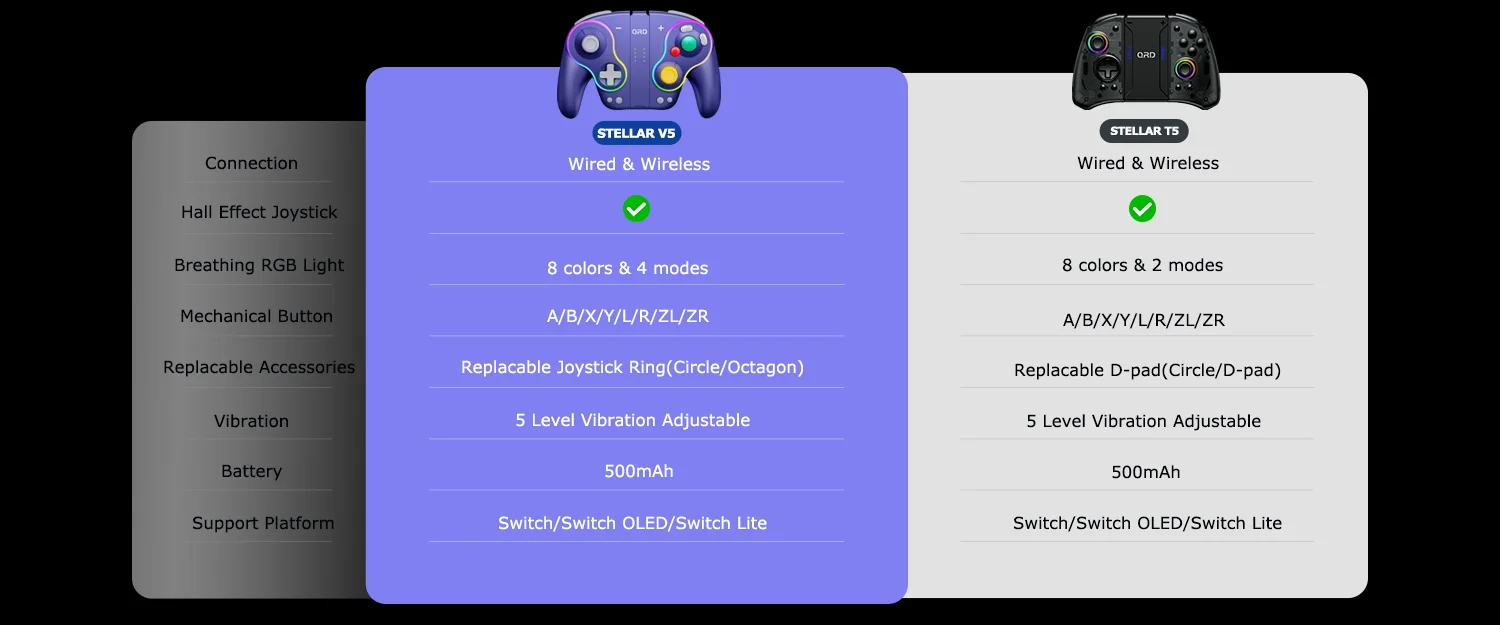Click A/B/X/Y/L/R/ZL/ZR in the T5 column

tap(1143, 320)
